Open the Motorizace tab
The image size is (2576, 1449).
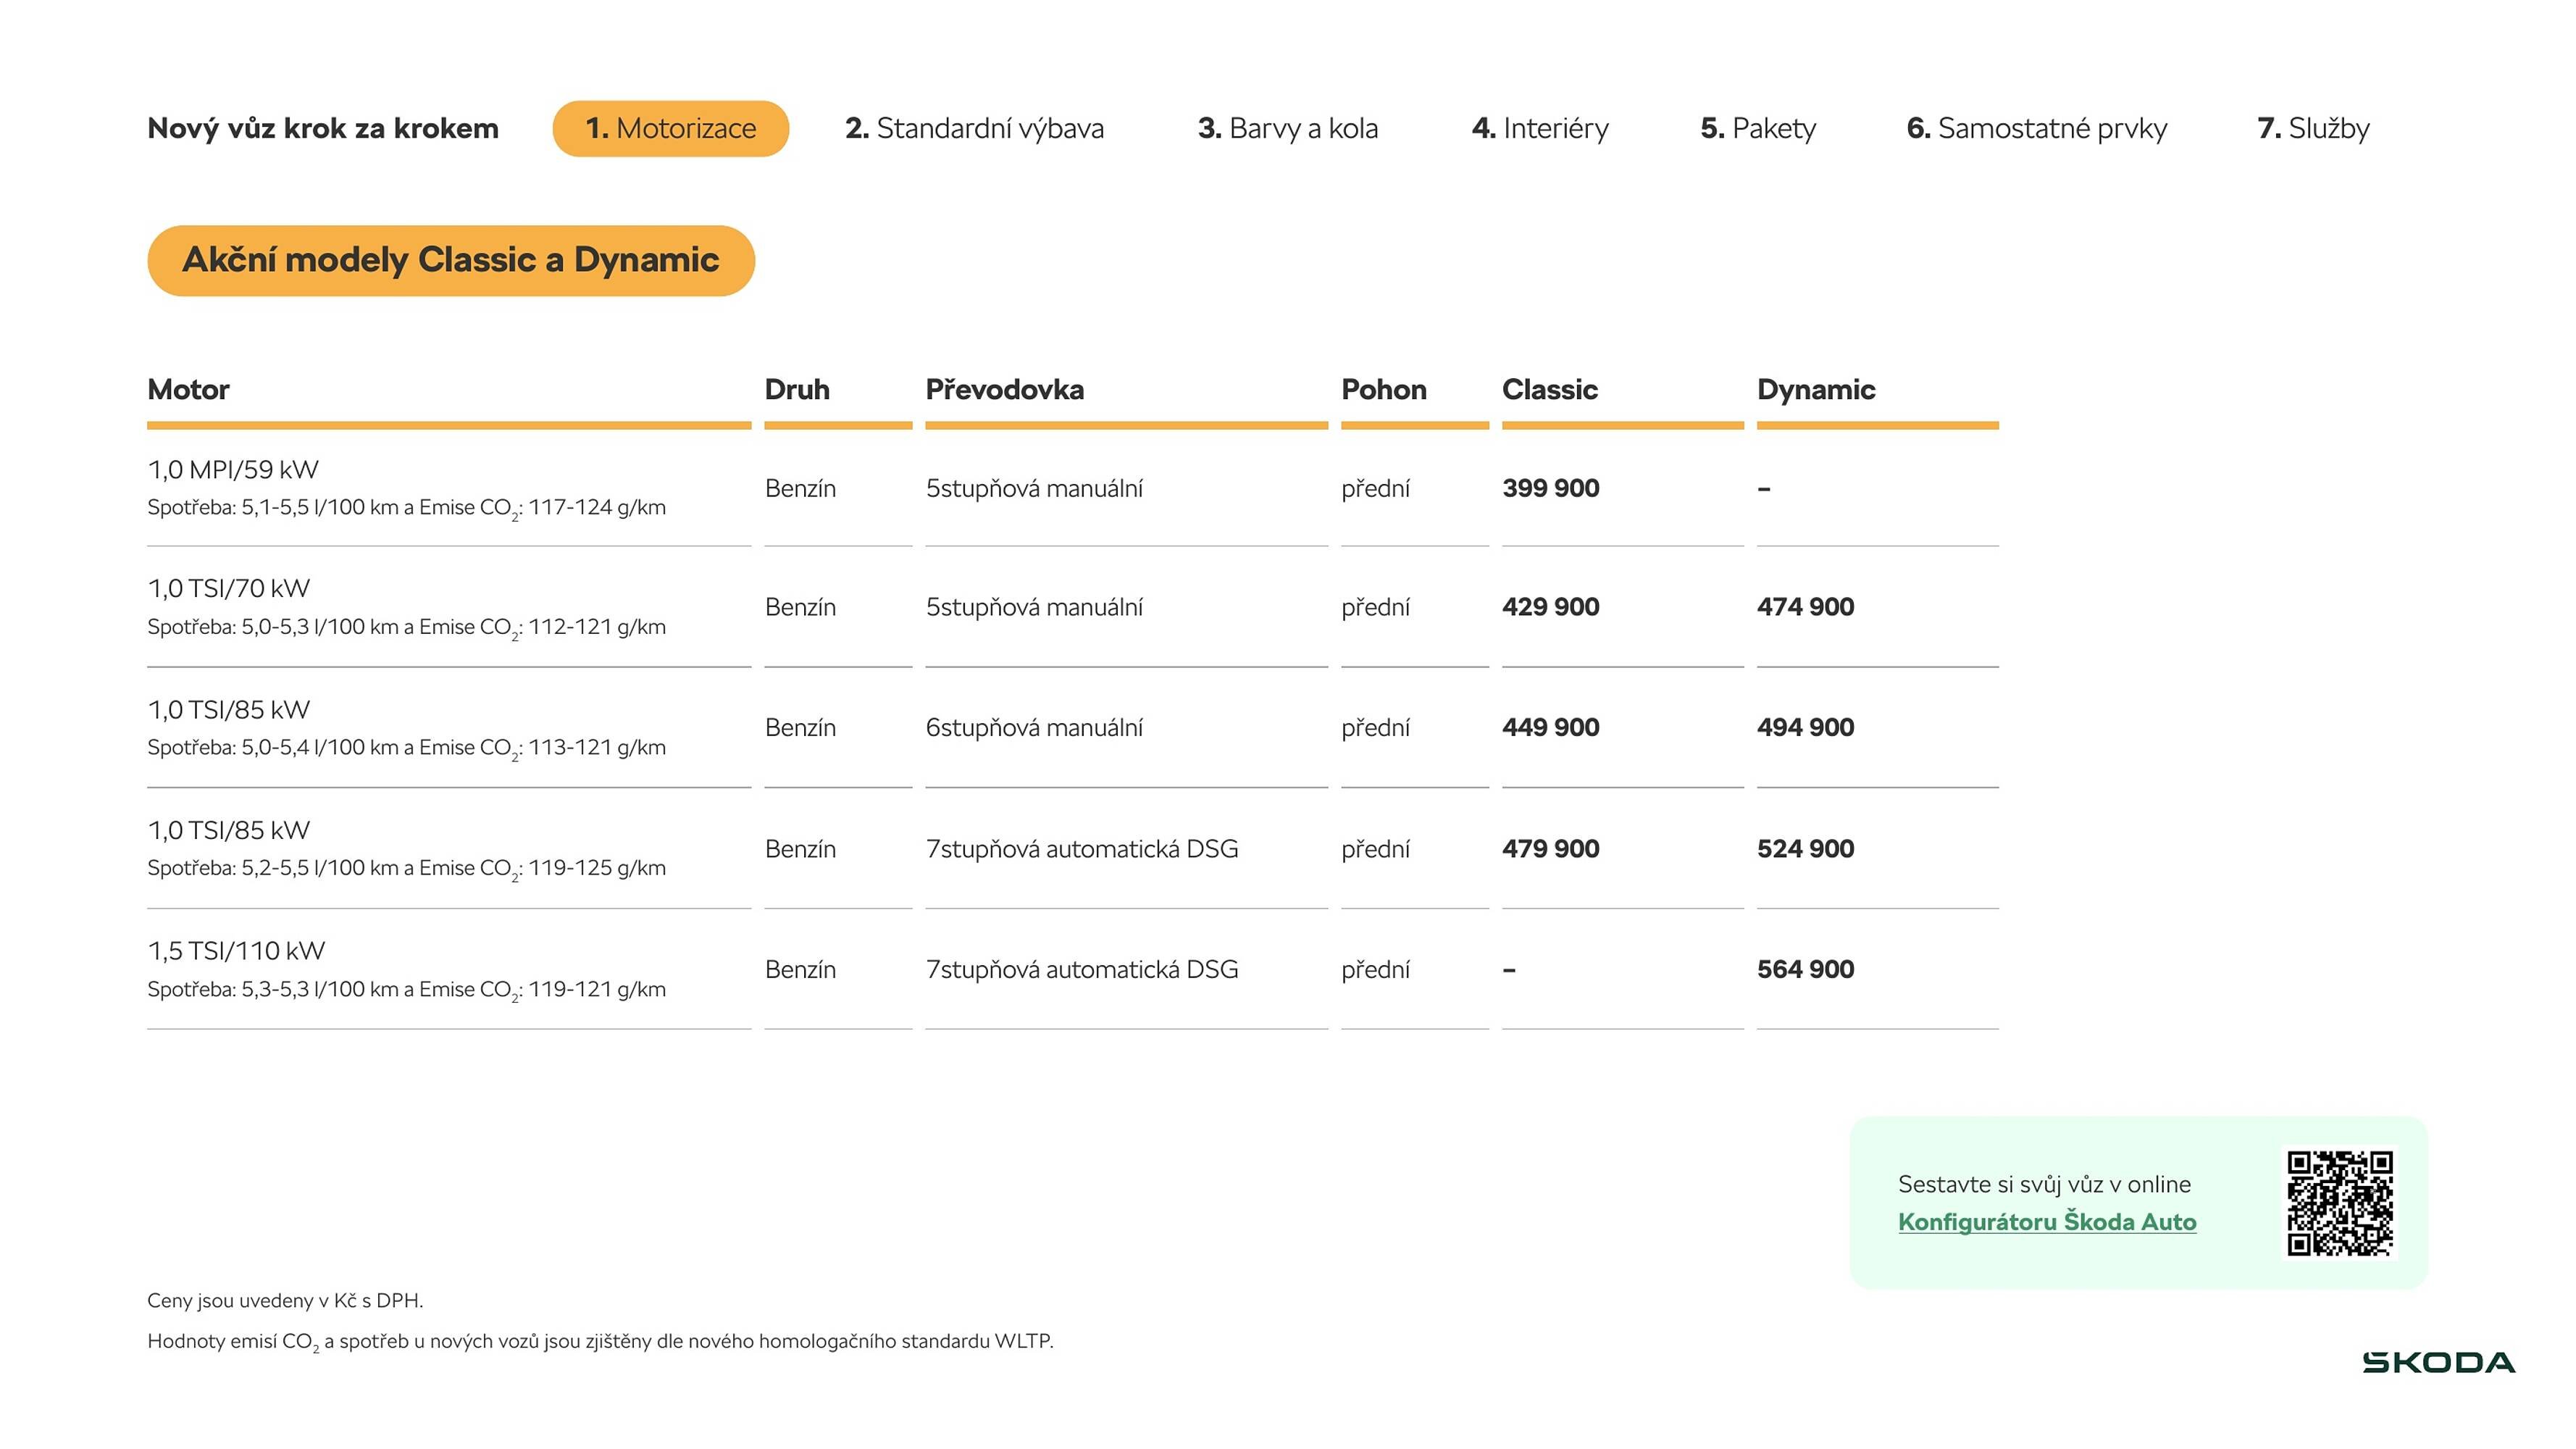click(670, 128)
